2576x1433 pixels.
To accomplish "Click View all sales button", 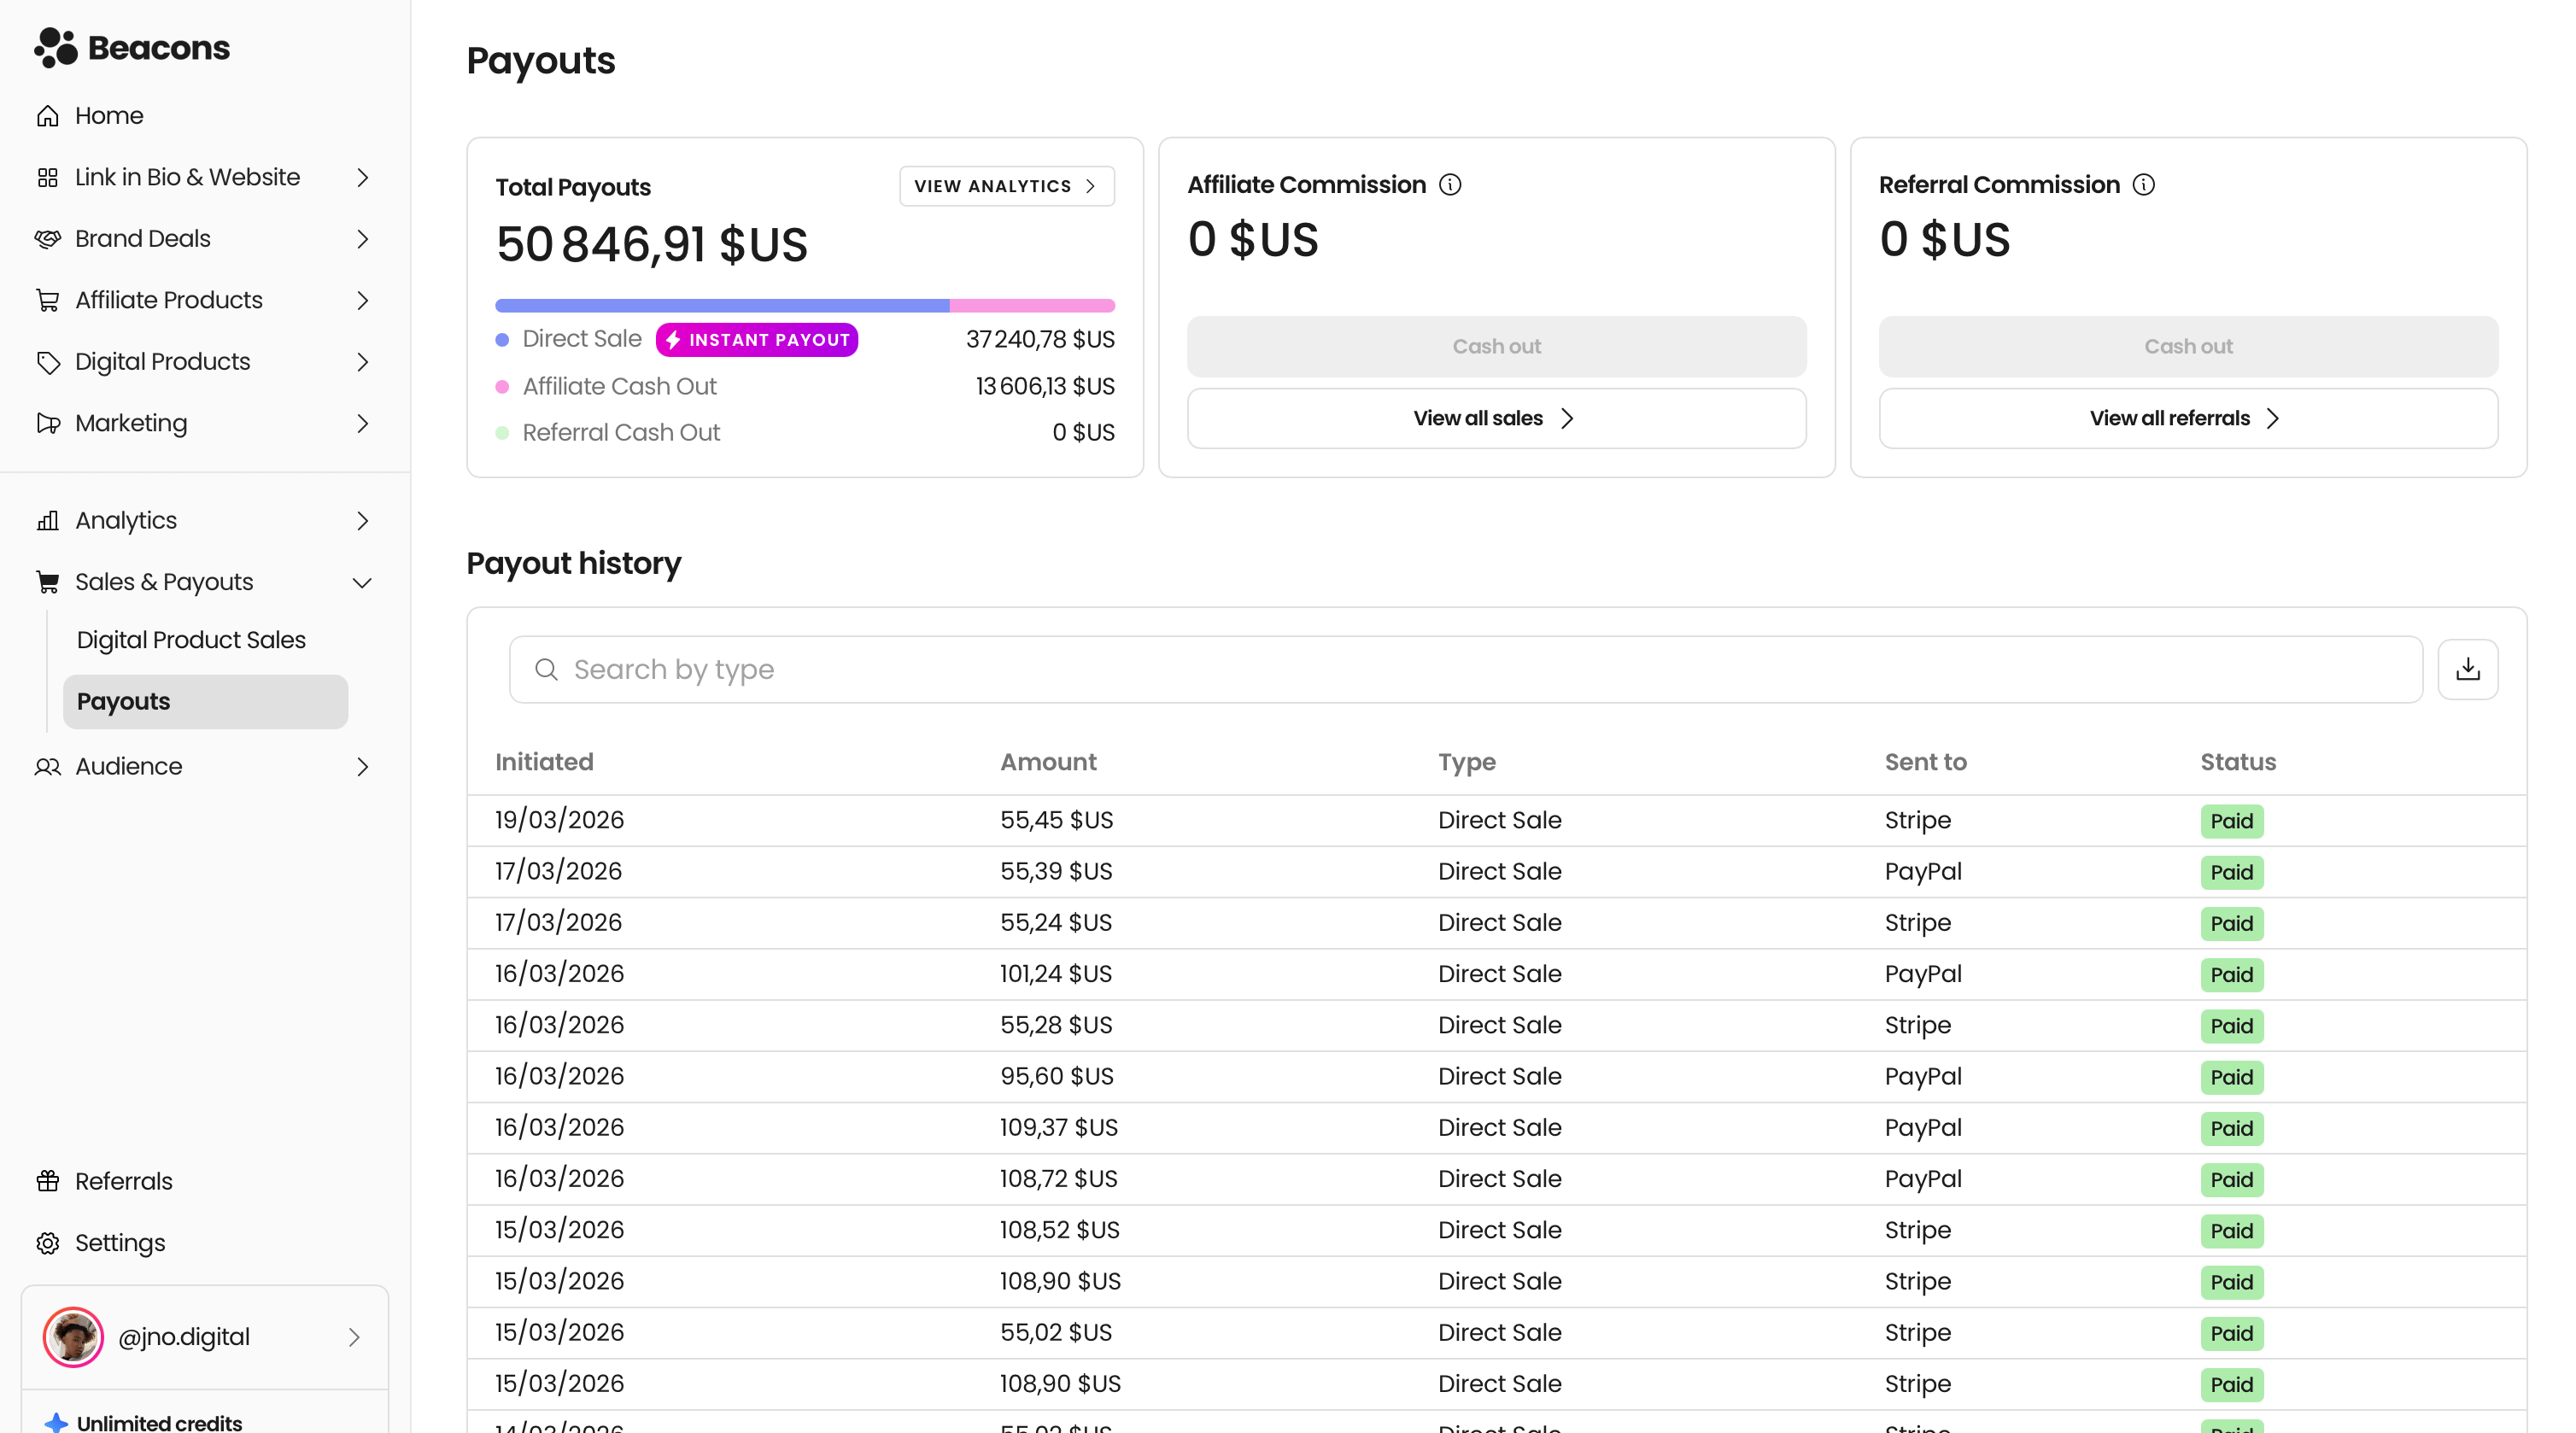I will [x=1496, y=418].
